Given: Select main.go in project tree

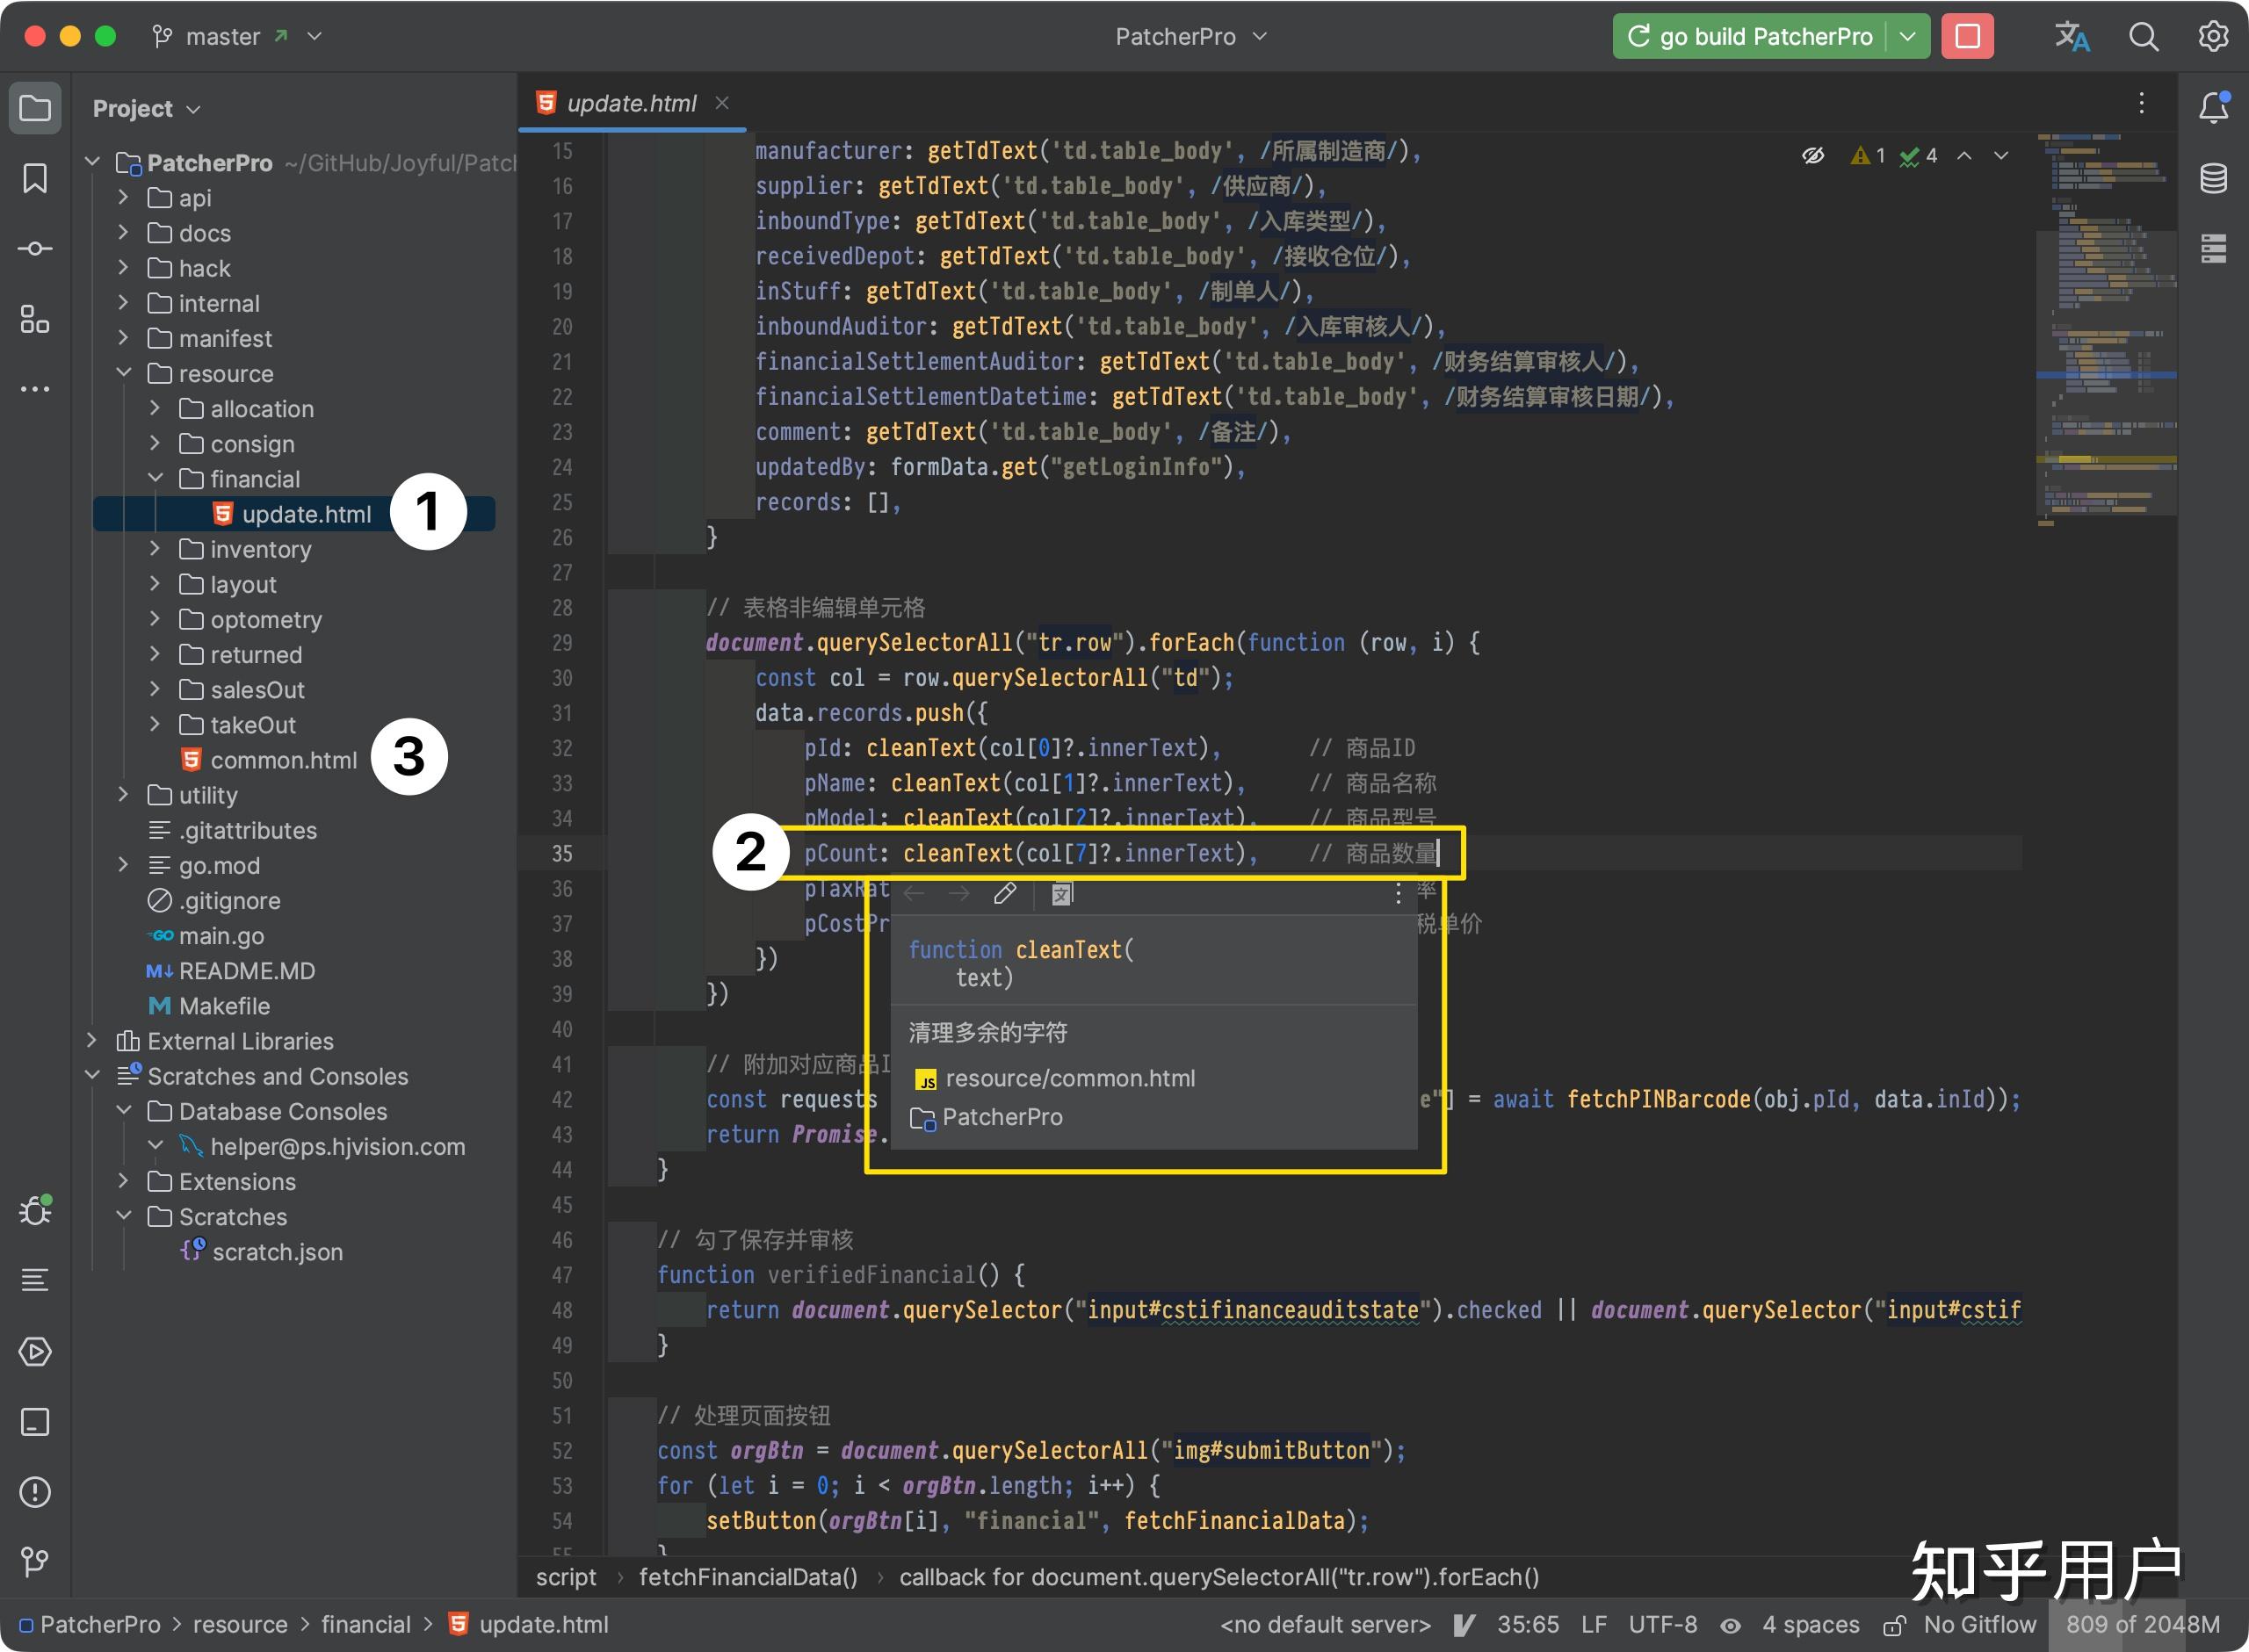Looking at the screenshot, I should 221,936.
